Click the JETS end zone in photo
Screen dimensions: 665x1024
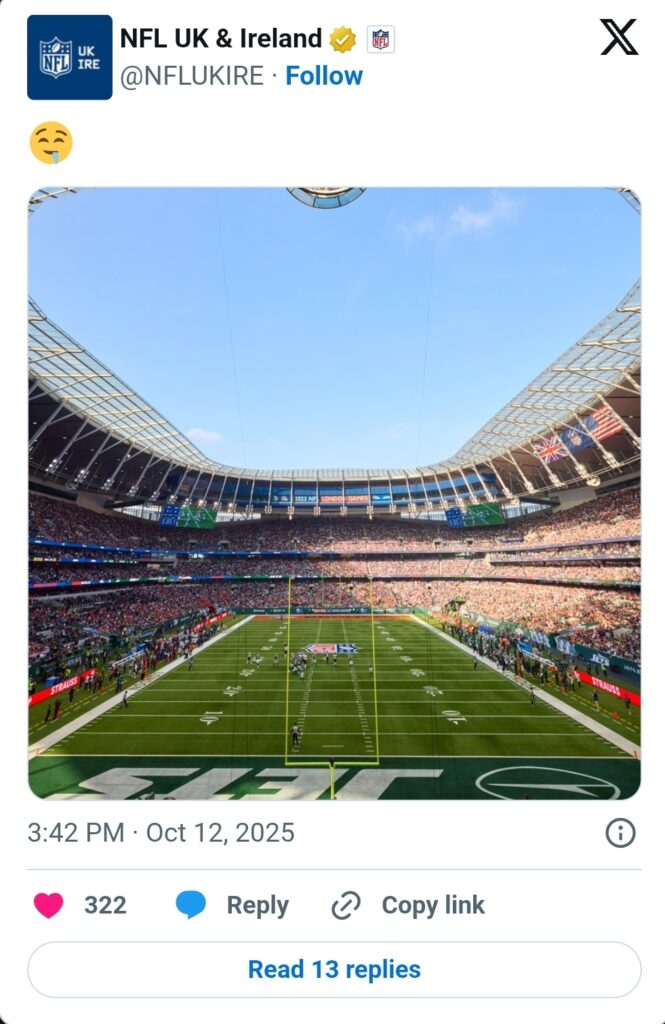pos(334,780)
